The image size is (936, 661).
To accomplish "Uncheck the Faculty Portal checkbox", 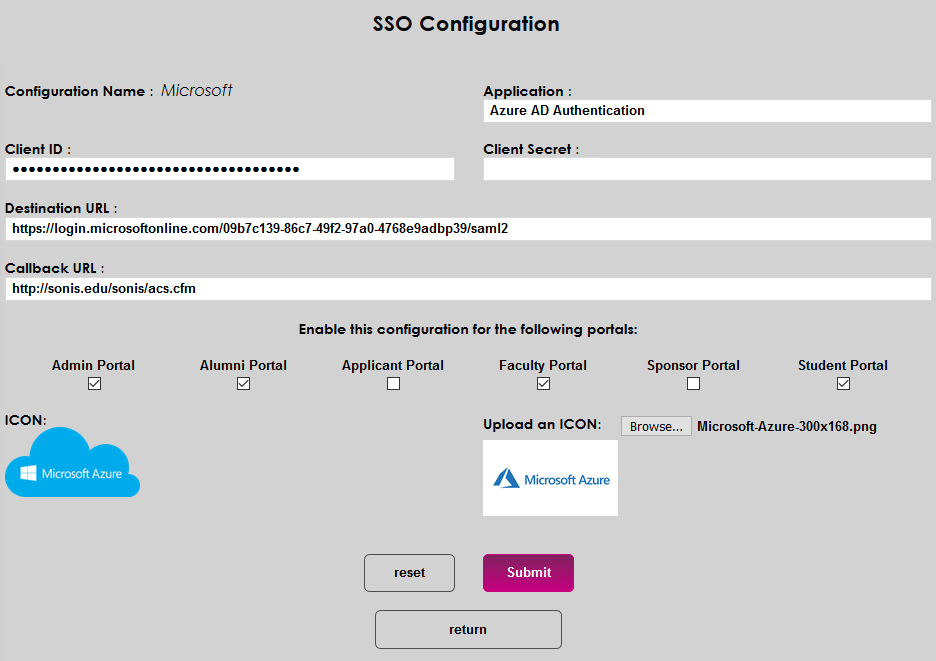I will point(543,383).
